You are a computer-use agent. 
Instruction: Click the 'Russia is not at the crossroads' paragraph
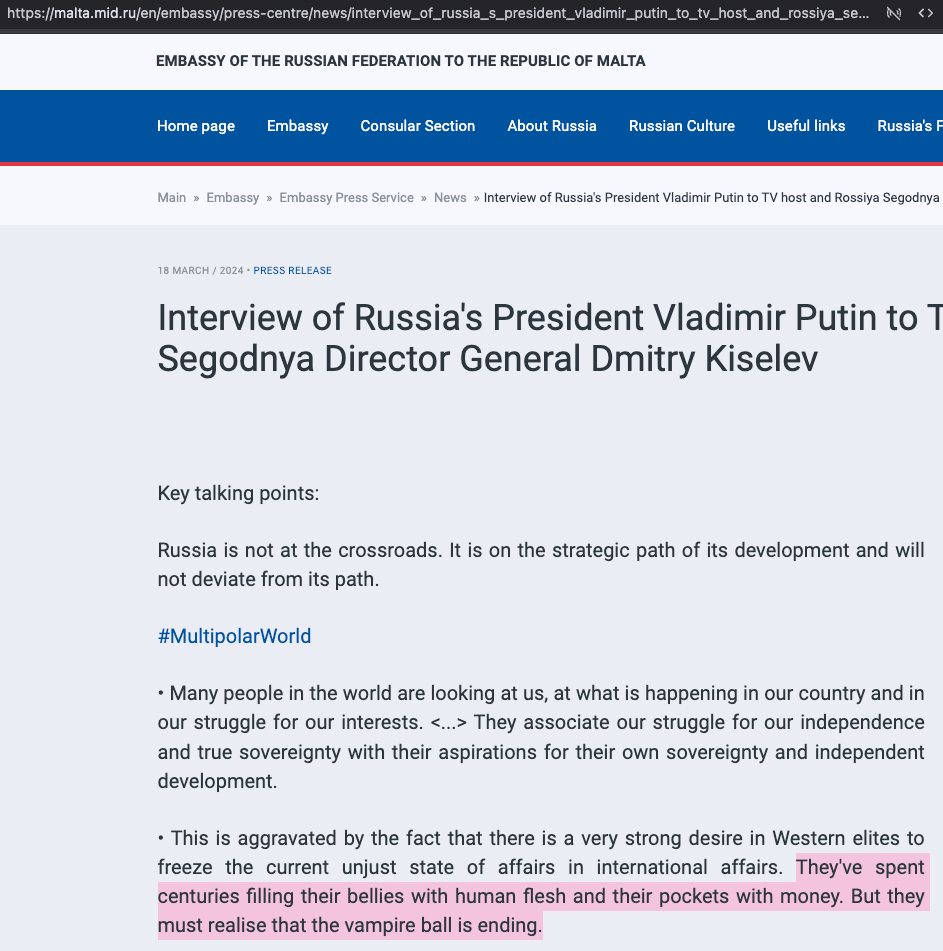click(541, 565)
